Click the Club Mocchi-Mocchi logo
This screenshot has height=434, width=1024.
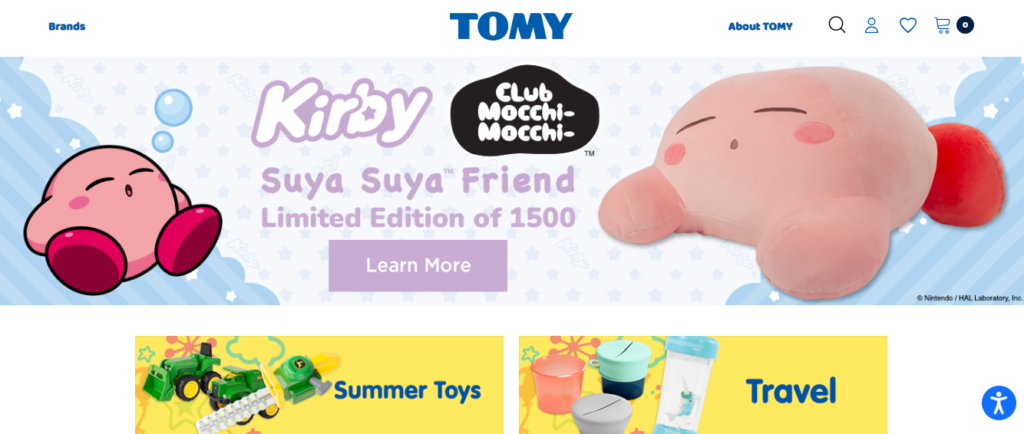[x=524, y=111]
